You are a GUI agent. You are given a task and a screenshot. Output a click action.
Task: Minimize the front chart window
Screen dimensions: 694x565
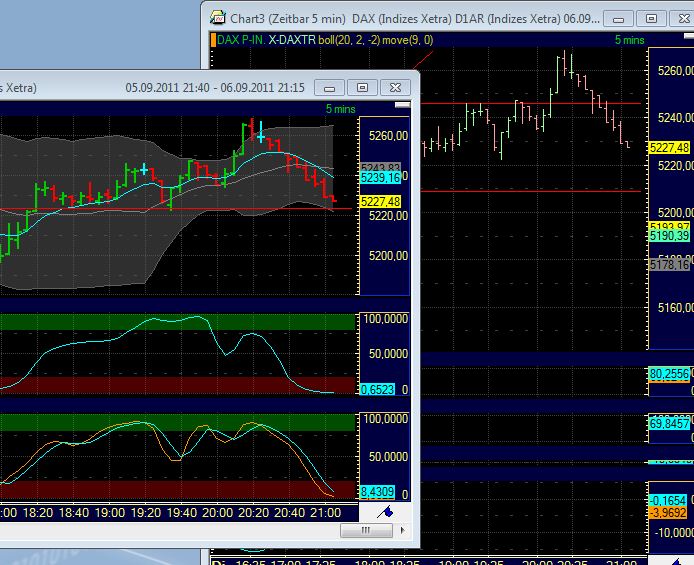[329, 88]
